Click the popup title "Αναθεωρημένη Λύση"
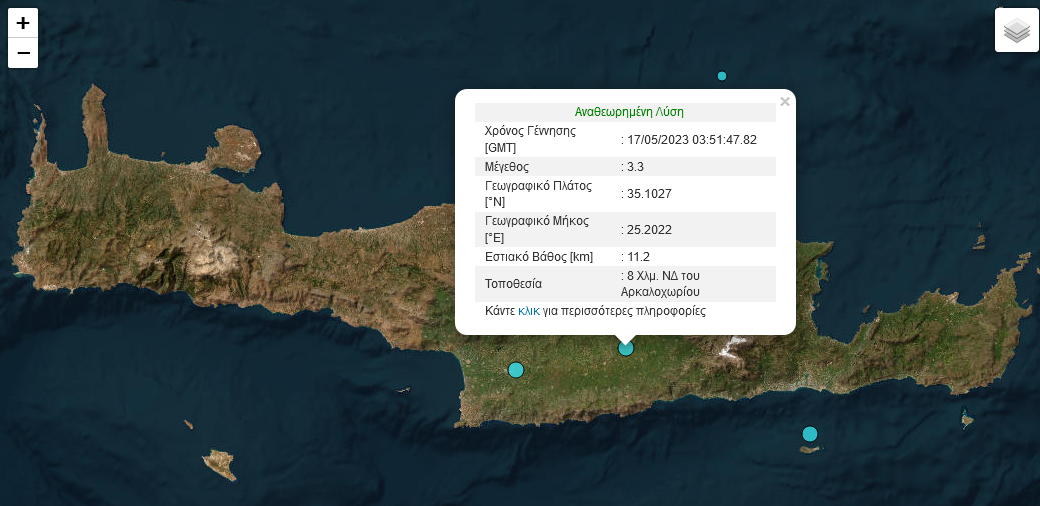The height and width of the screenshot is (506, 1040). (x=629, y=112)
